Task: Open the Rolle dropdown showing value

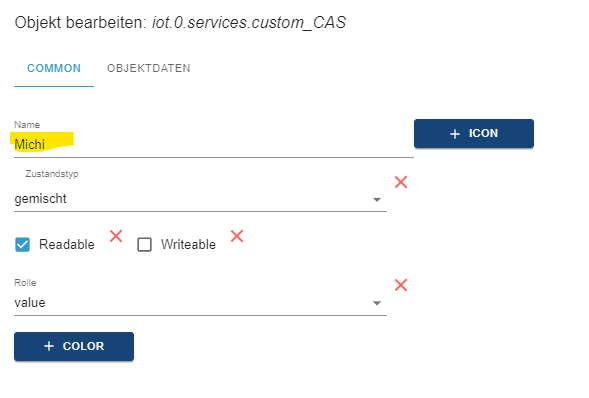Action: (200, 303)
